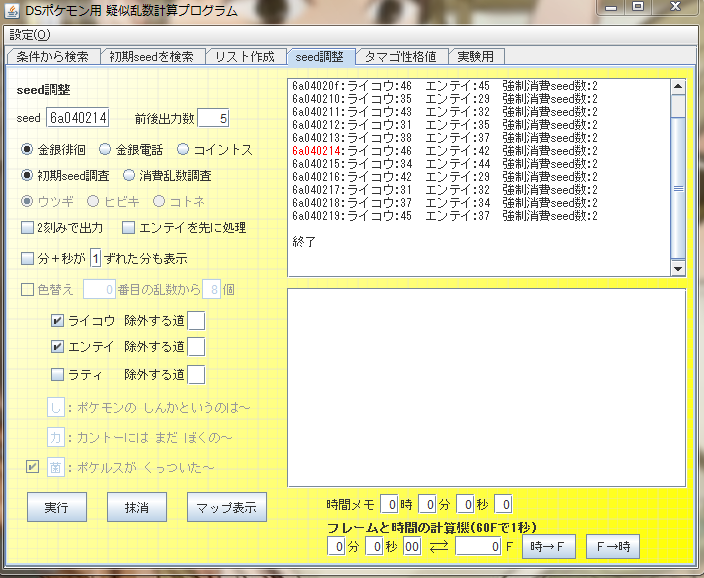Enable the 2刻みで出力 checkbox
704x578 pixels.
27,228
